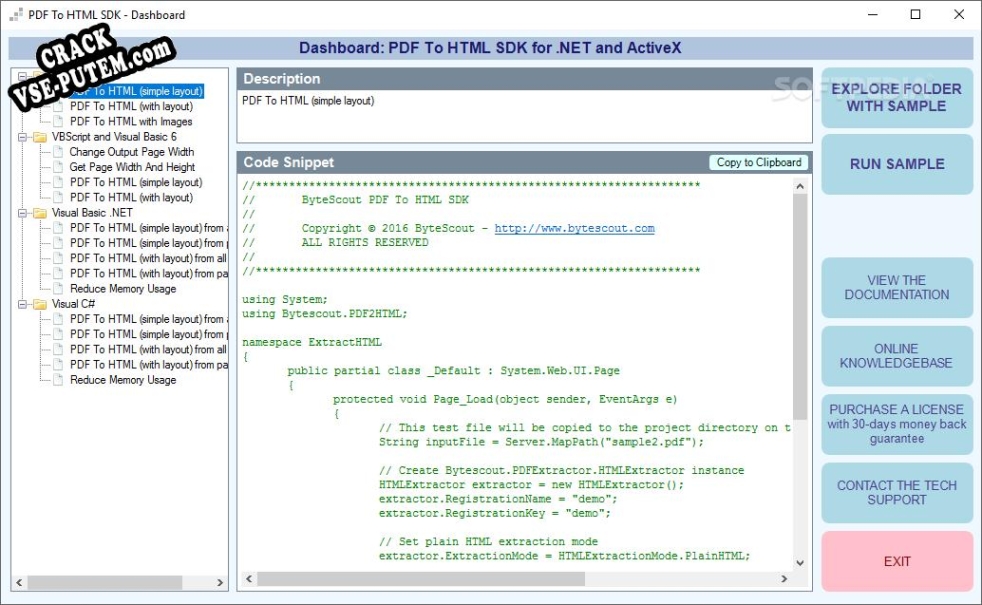Screen dimensions: 982x605
Task: Click the Visual Basic .NET folder icon
Action: 40,213
